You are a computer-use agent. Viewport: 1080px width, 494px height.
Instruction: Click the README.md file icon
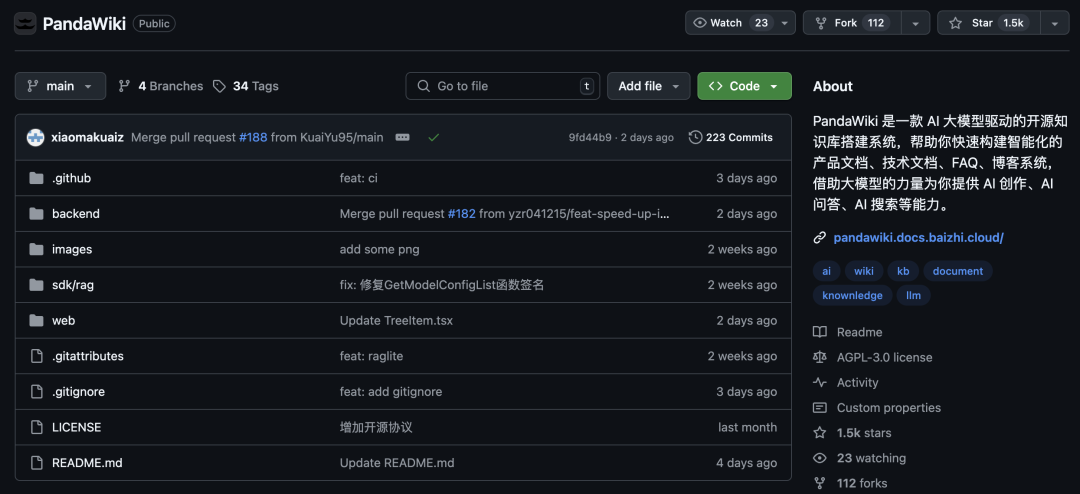(x=37, y=463)
